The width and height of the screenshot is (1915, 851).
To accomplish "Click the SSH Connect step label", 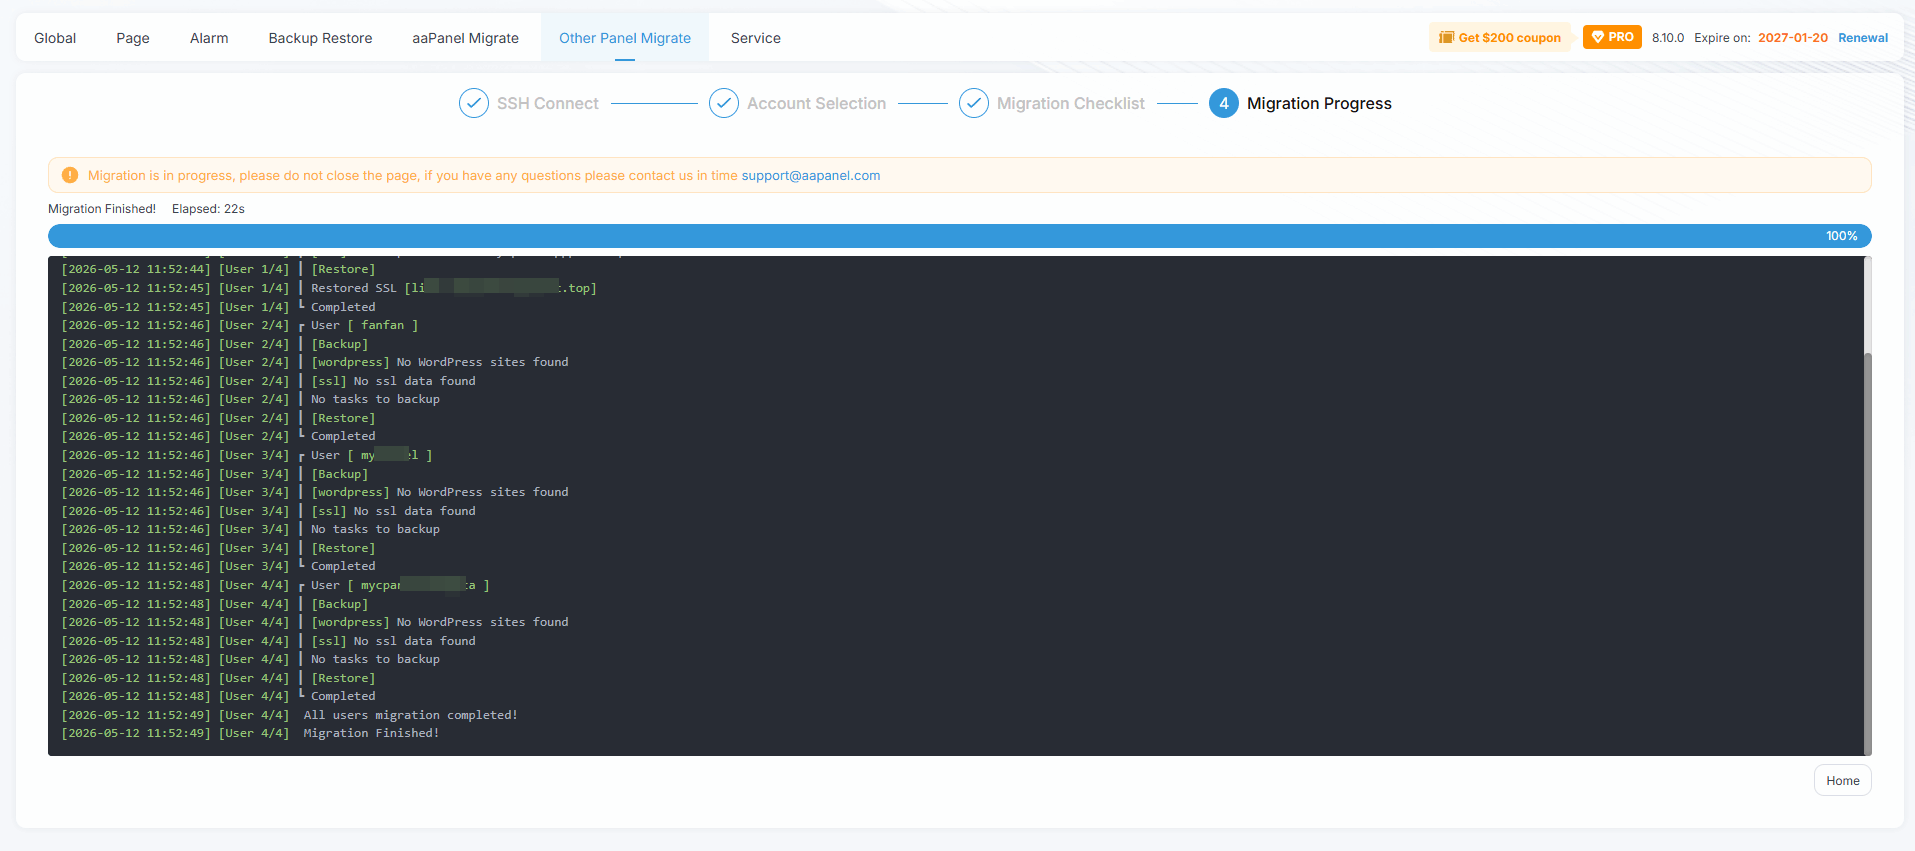I will pos(548,103).
